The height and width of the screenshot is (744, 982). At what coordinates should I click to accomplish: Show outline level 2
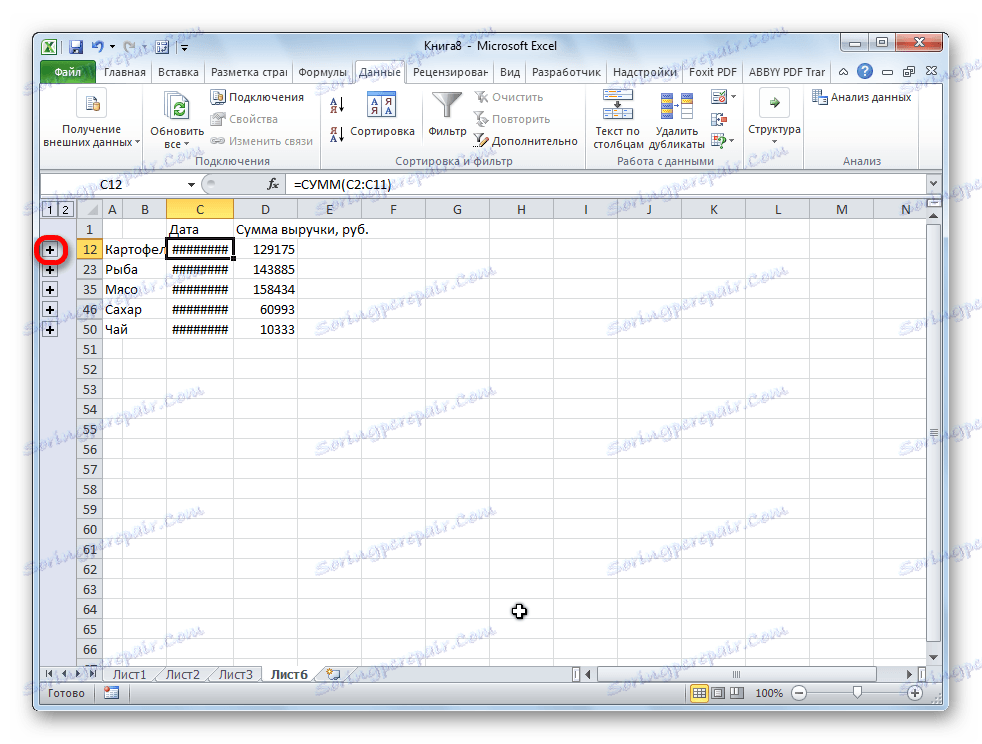coord(65,209)
